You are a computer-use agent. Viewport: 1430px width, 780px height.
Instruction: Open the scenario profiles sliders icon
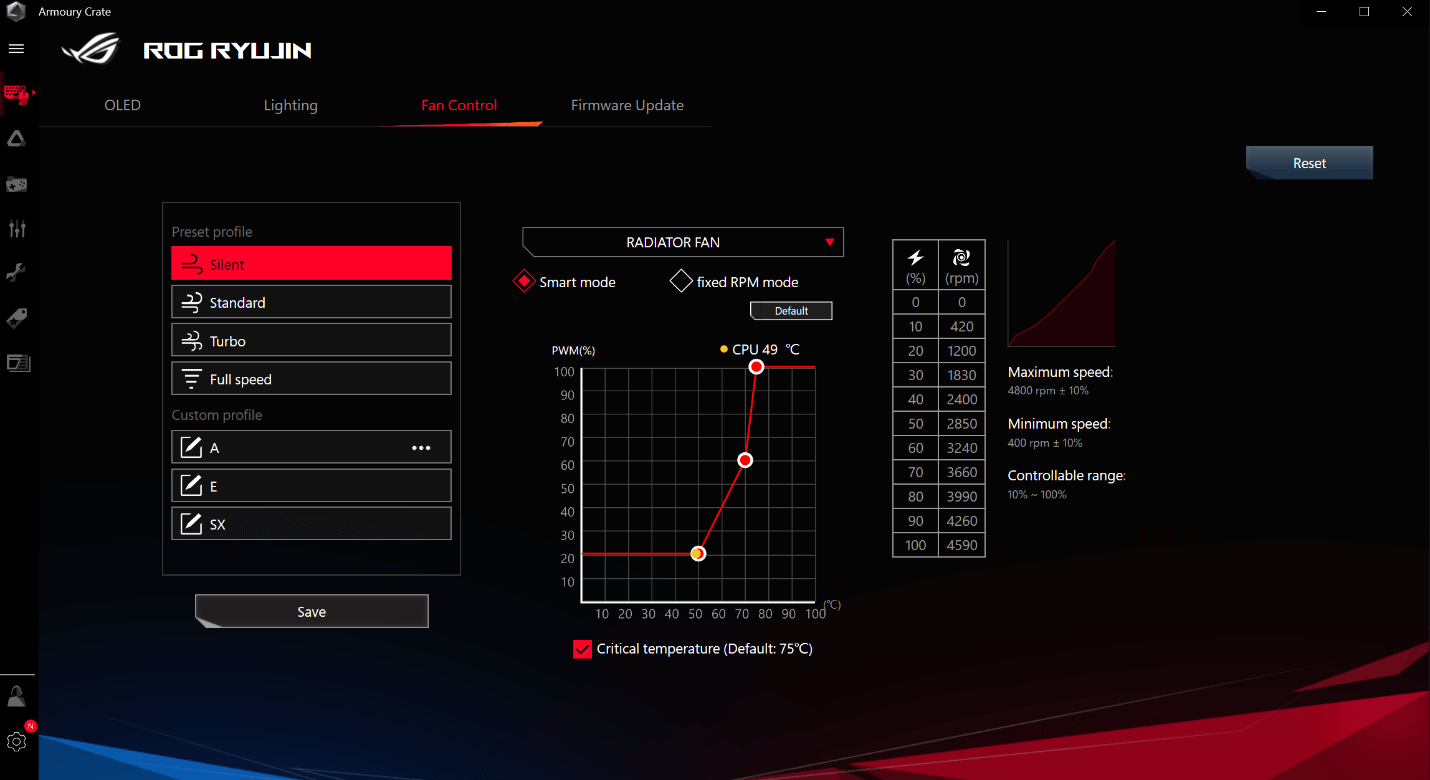(x=16, y=229)
